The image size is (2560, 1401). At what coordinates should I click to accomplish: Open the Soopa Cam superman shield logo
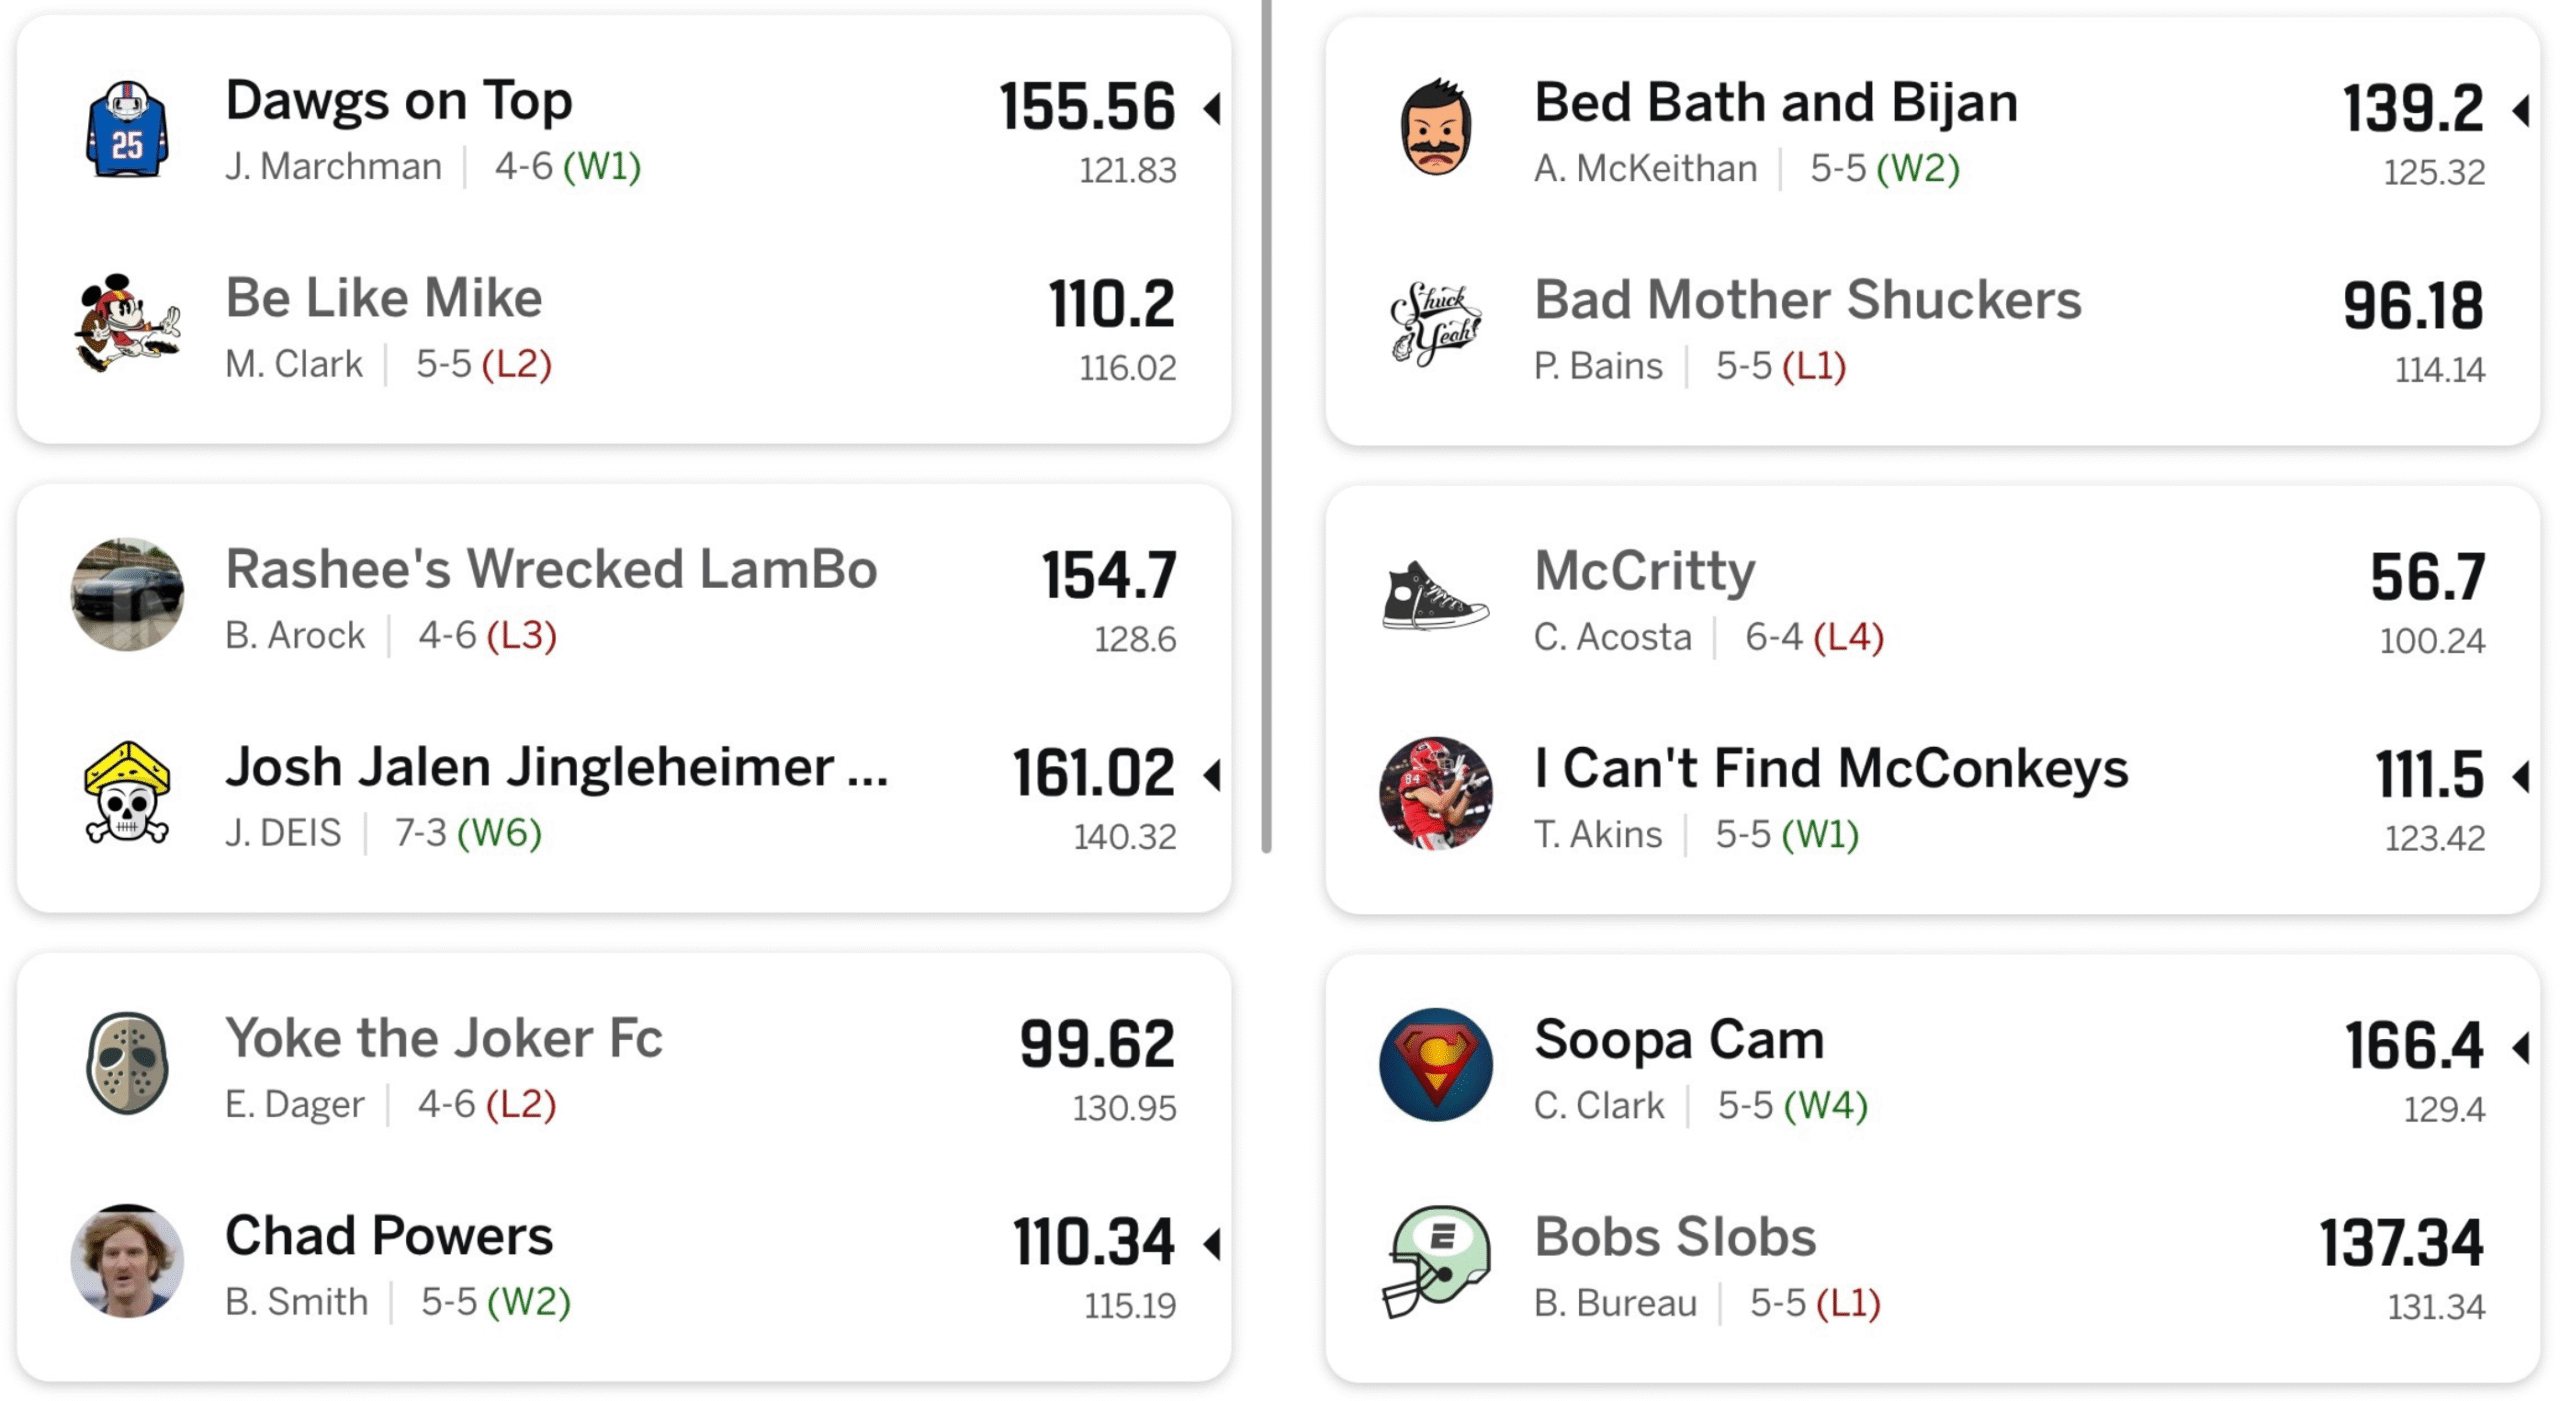[x=1435, y=1064]
